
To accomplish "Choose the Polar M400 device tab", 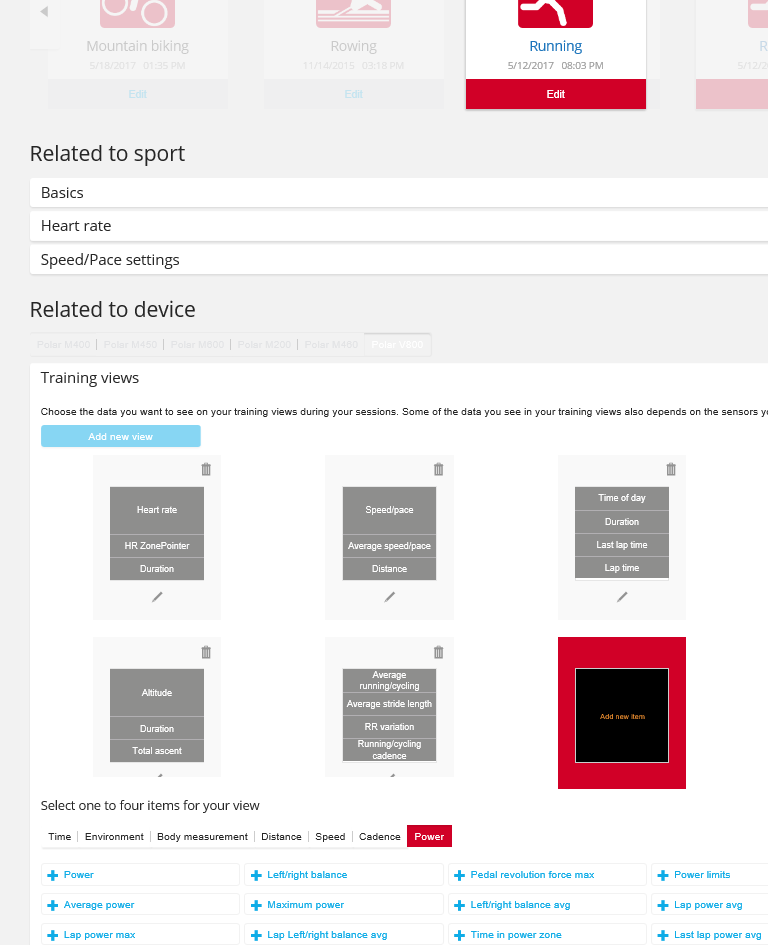I will point(63,345).
